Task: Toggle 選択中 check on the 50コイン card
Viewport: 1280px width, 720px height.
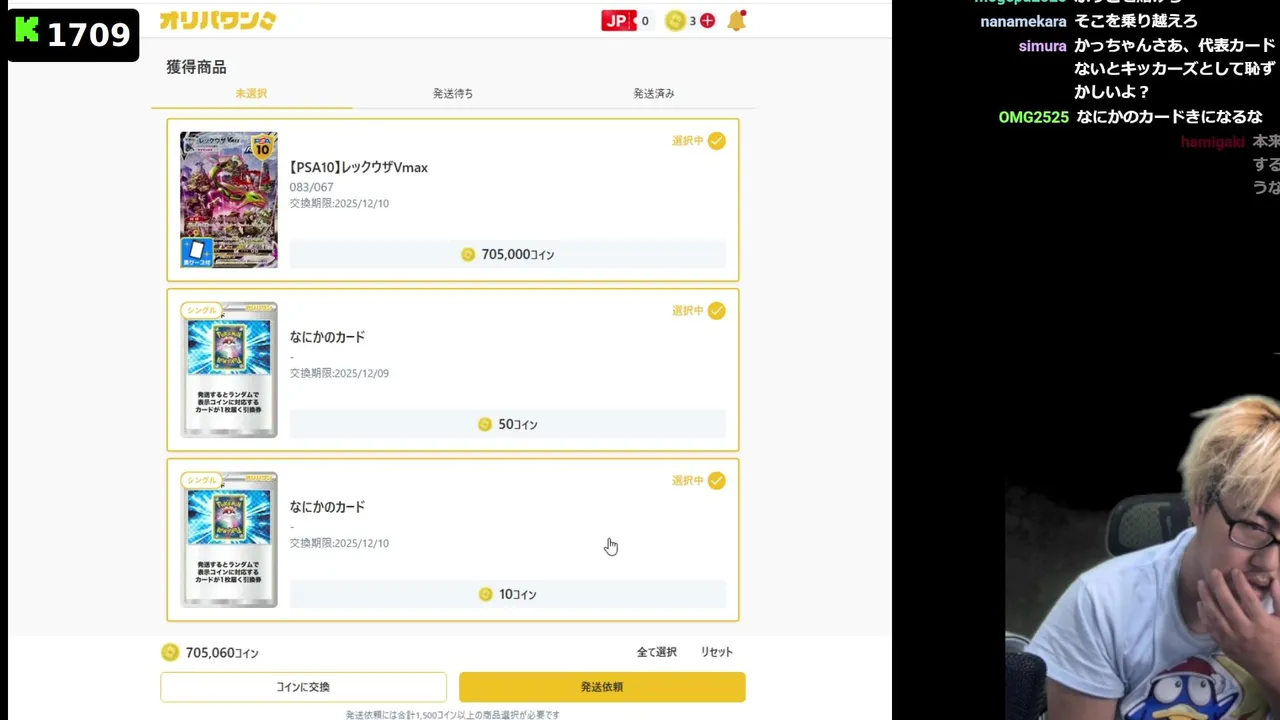Action: (717, 311)
